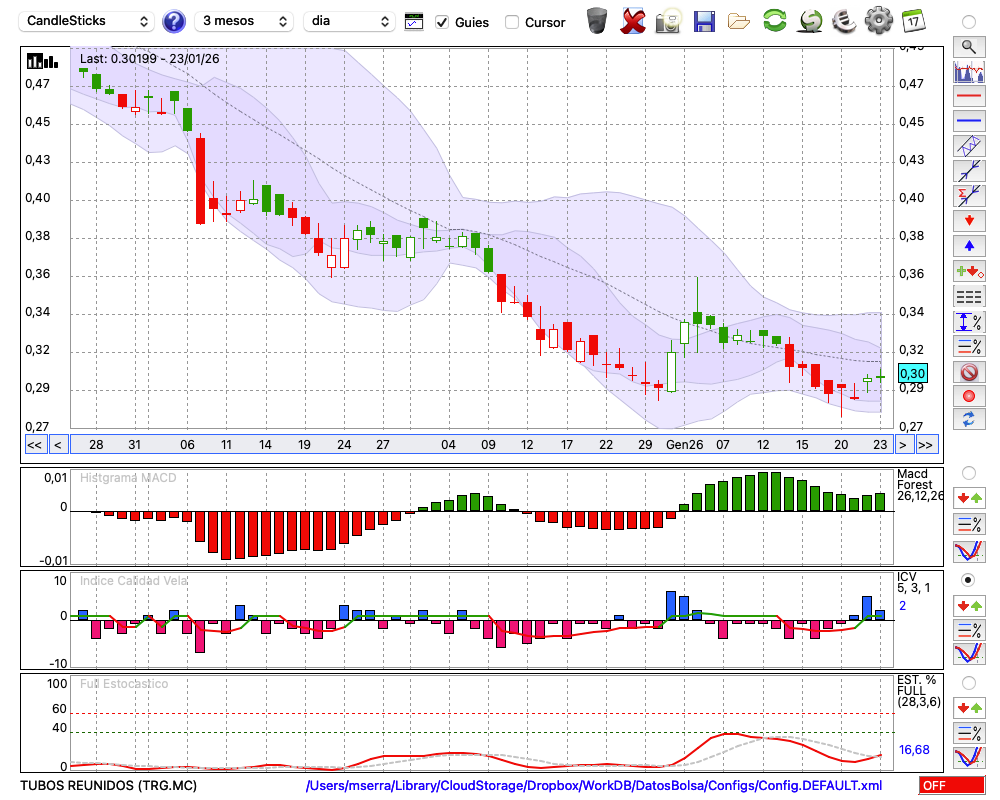Click the current price label 0,30
Image resolution: width=1000 pixels, height=800 pixels.
[913, 374]
